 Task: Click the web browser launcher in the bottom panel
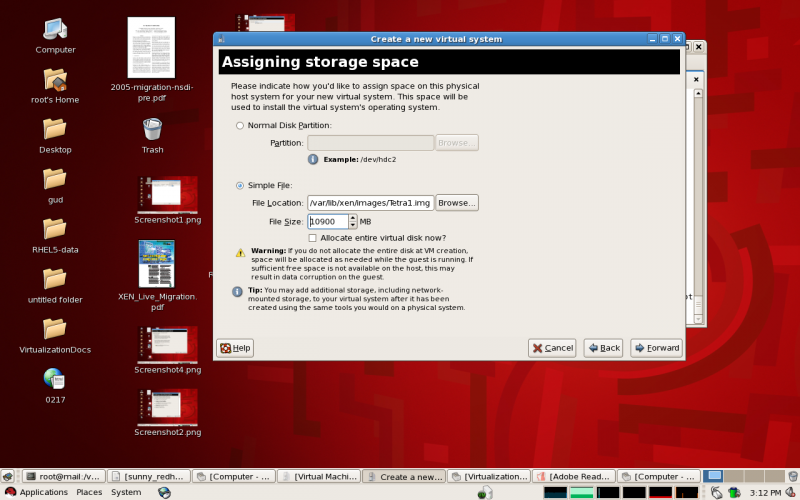pos(164,492)
